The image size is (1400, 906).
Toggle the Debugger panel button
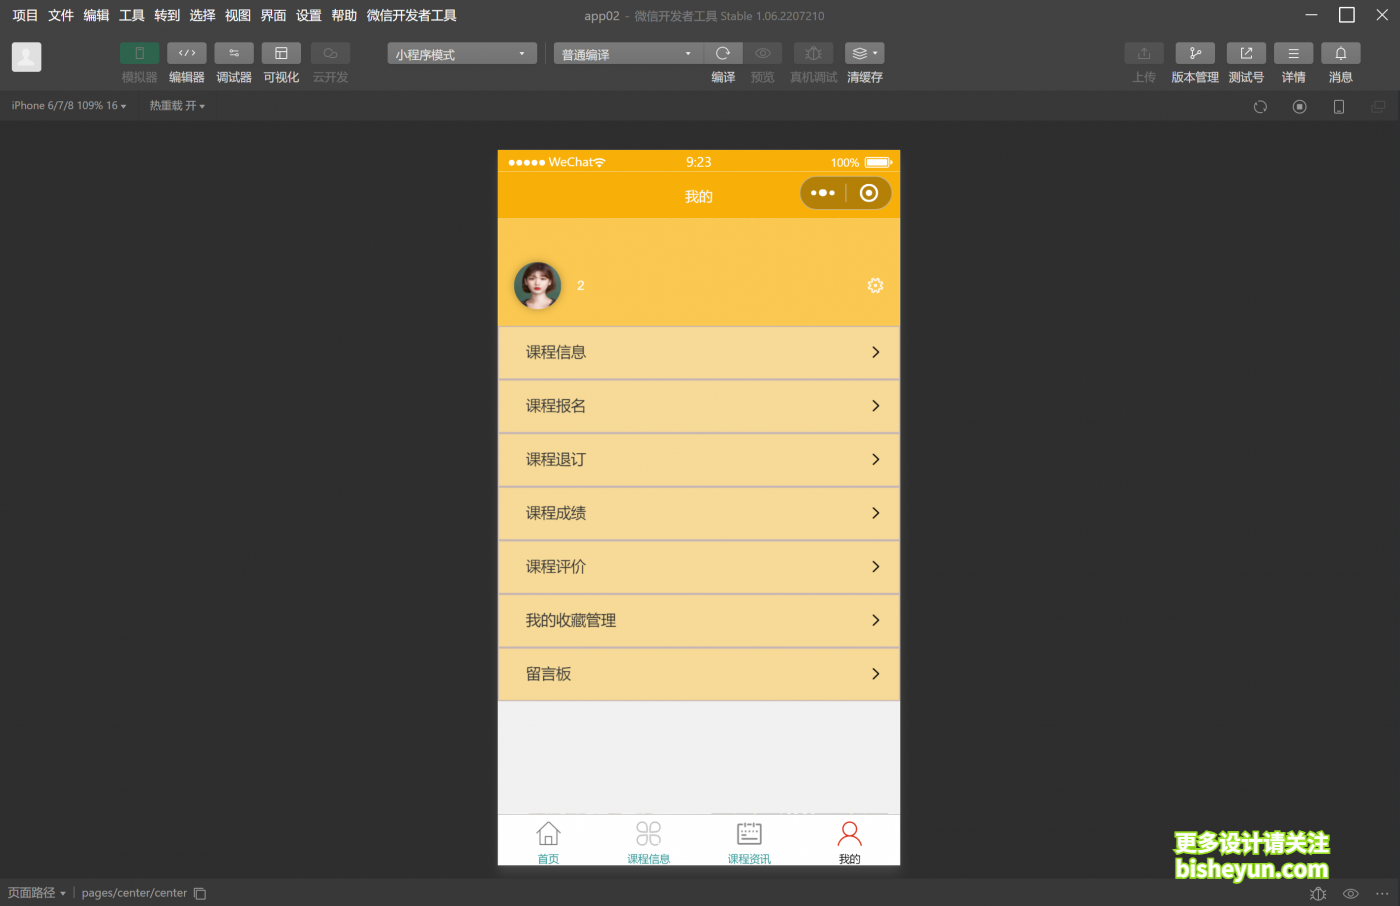click(234, 53)
